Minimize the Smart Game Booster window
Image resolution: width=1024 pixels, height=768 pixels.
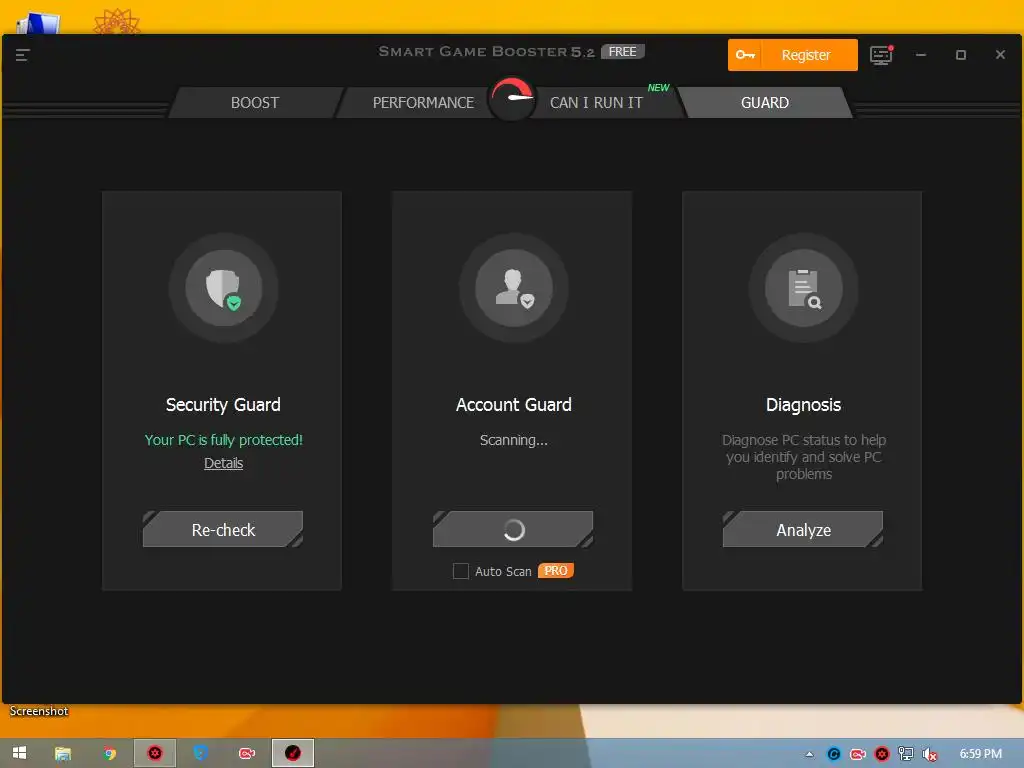(x=921, y=55)
